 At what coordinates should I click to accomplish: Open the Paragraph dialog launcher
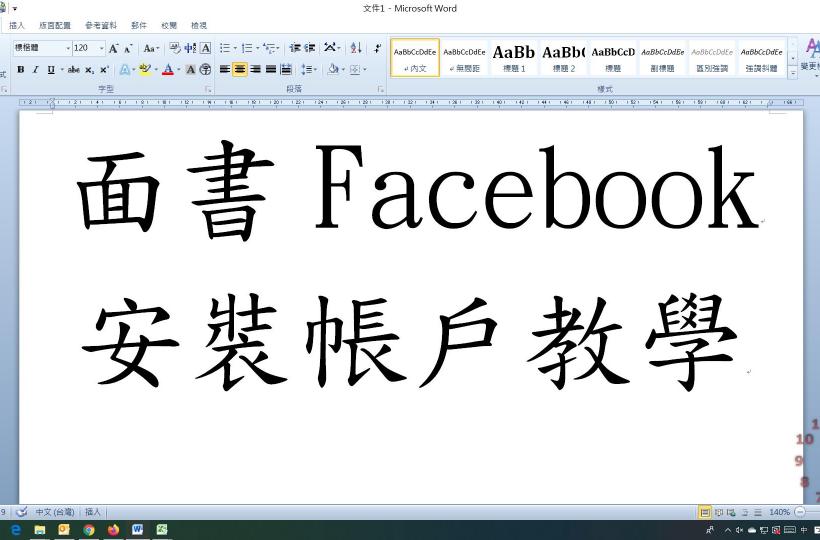click(x=380, y=90)
